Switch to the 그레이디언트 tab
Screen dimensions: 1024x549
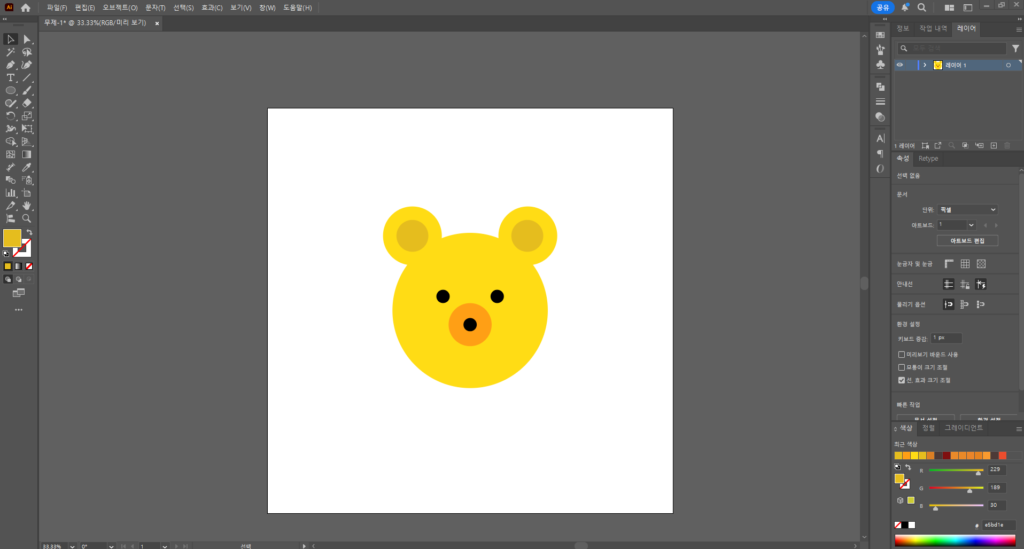[x=964, y=427]
